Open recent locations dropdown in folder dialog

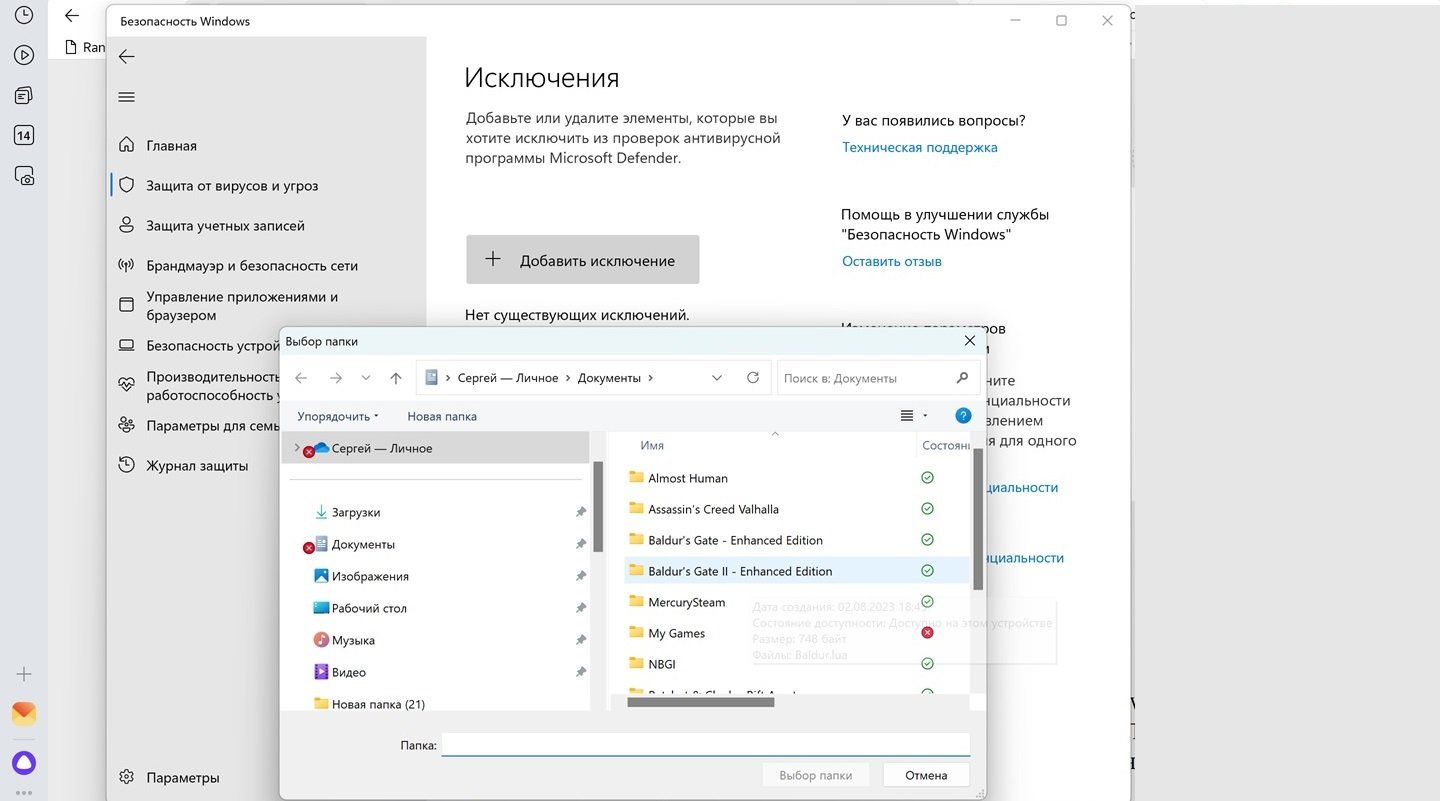tap(366, 378)
